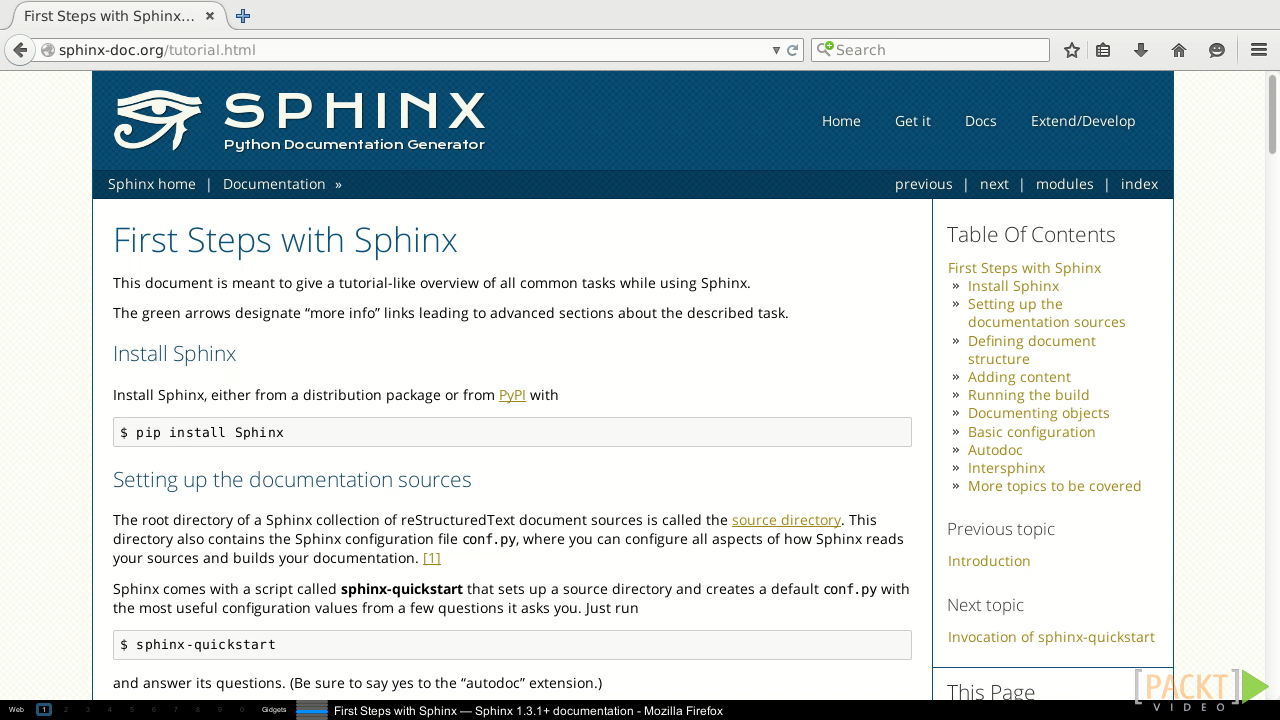This screenshot has width=1280, height=720.
Task: Open Invocation of sphinx-quickstart link
Action: pyautogui.click(x=1051, y=637)
